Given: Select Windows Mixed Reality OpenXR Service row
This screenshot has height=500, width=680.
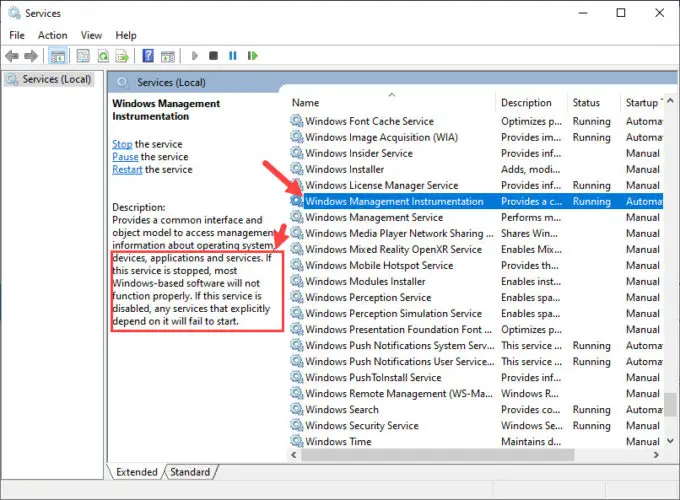Looking at the screenshot, I should pyautogui.click(x=476, y=249).
